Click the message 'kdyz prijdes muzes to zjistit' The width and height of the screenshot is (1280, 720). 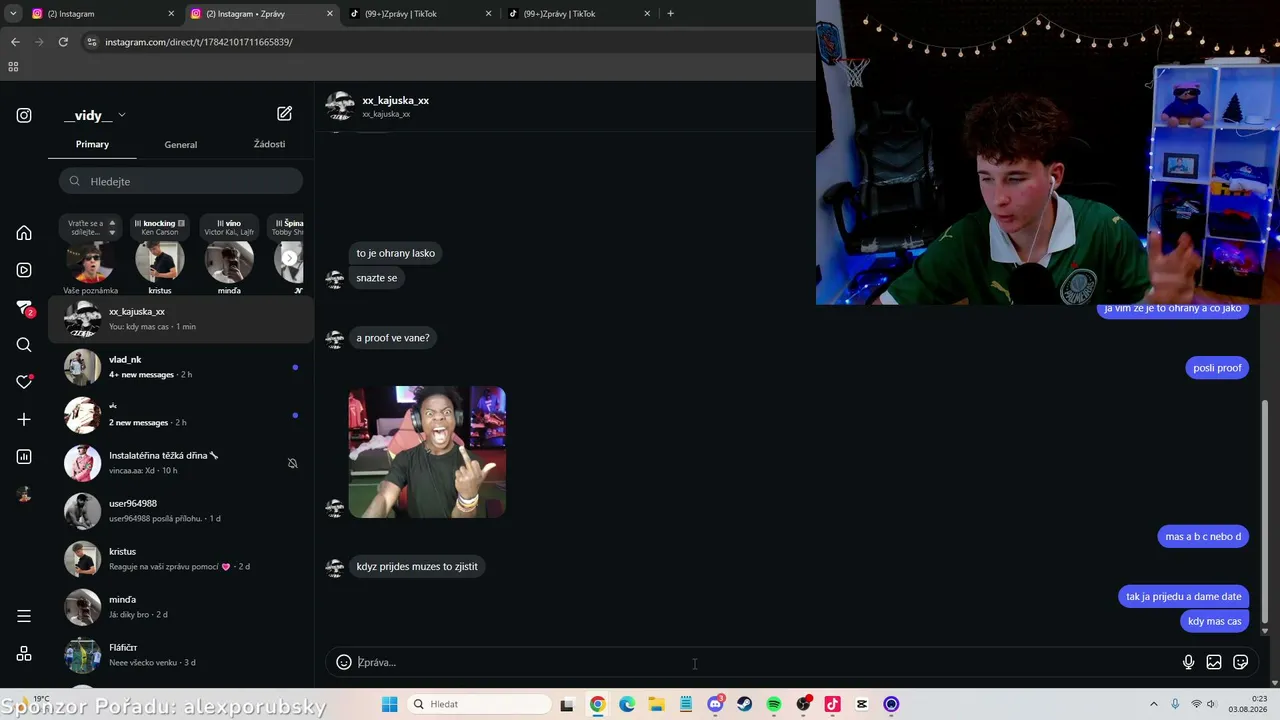(x=417, y=567)
